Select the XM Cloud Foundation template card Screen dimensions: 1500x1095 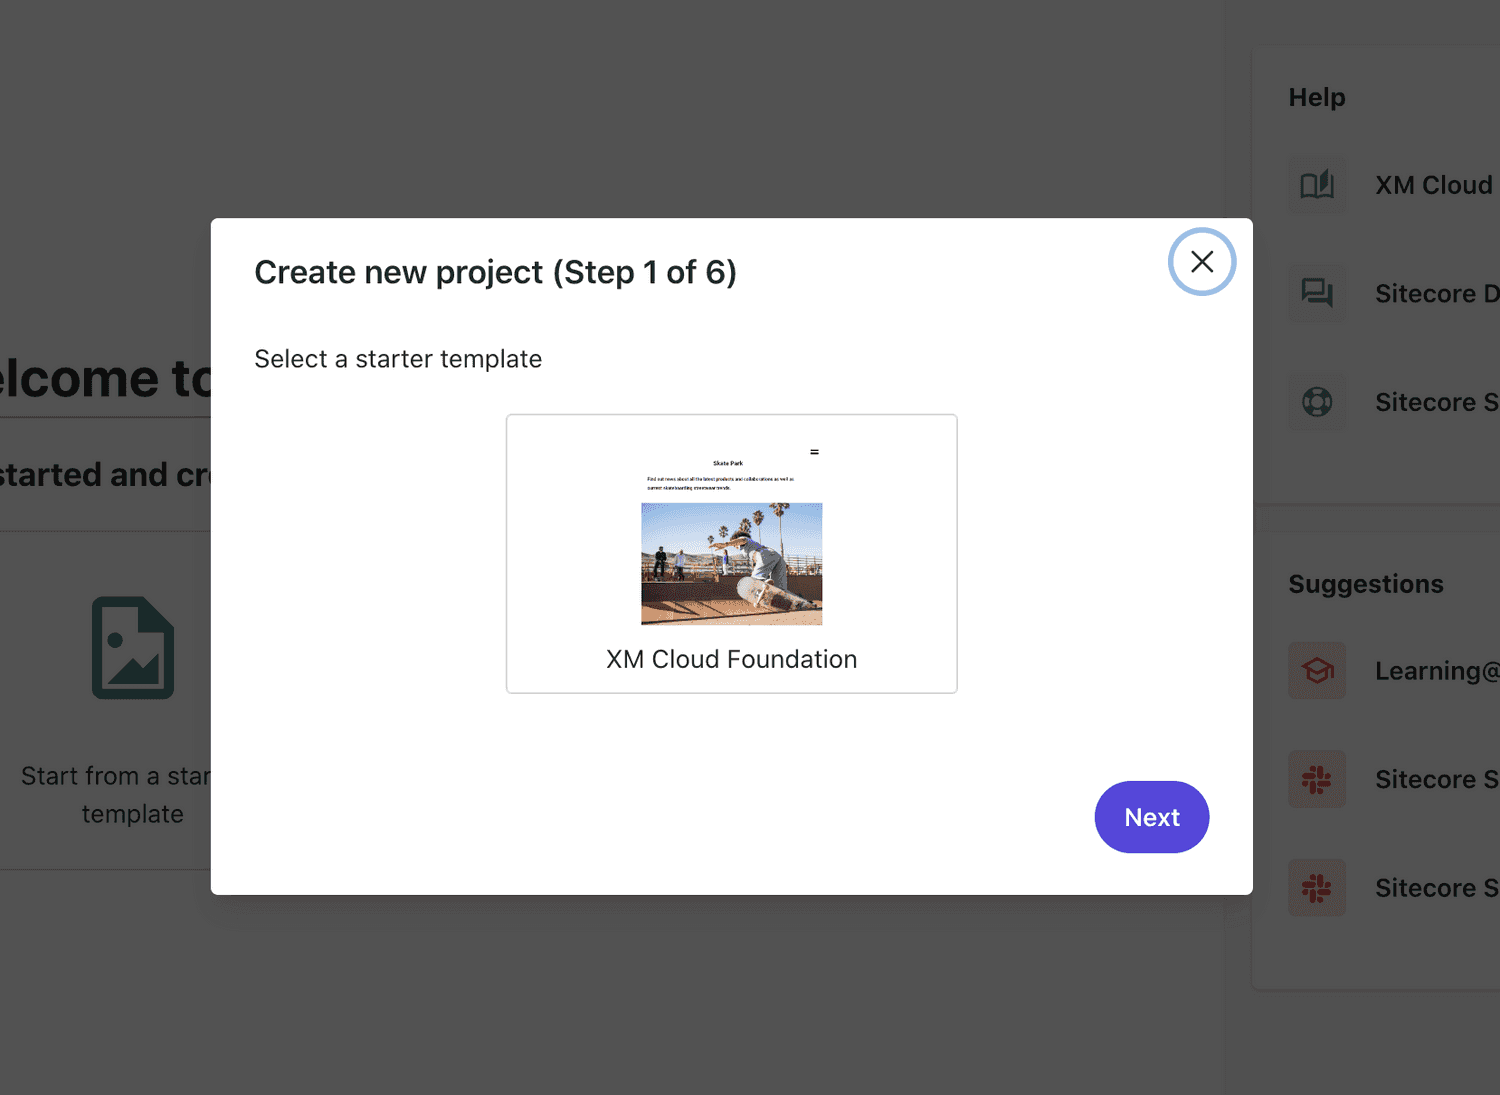[732, 554]
